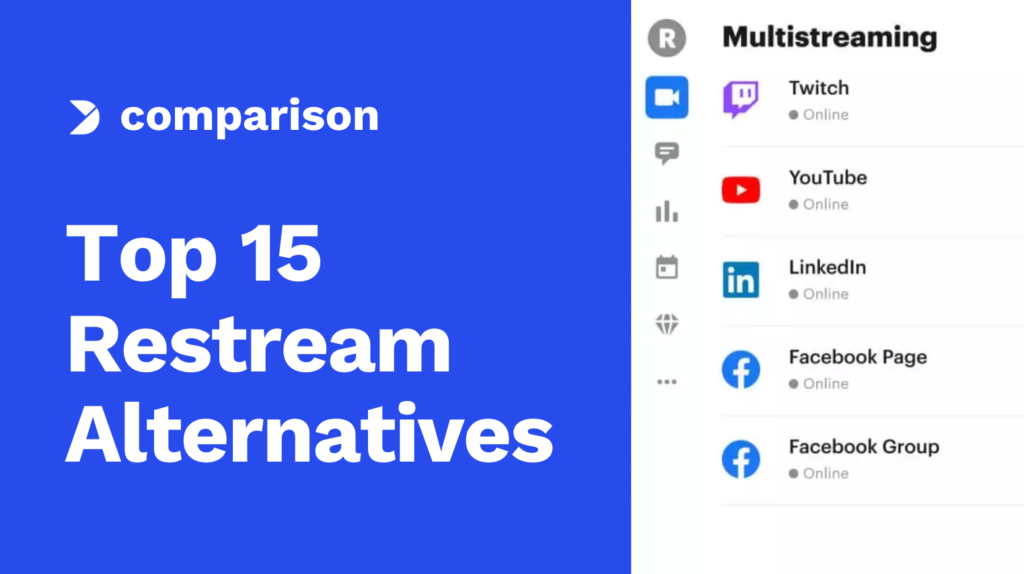Click the LinkedIn logo icon

click(x=741, y=279)
